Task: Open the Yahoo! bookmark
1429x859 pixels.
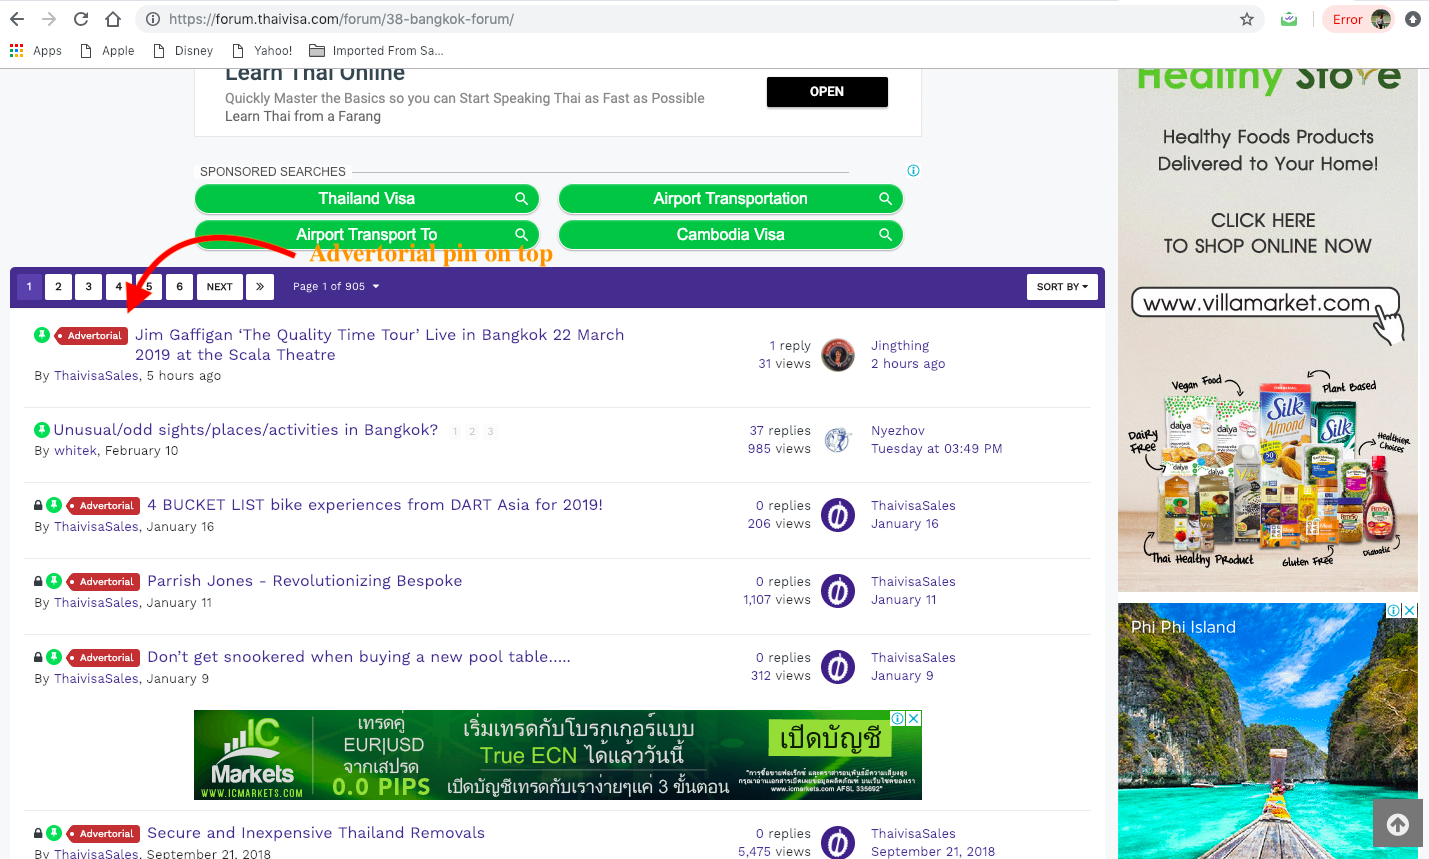Action: 262,51
